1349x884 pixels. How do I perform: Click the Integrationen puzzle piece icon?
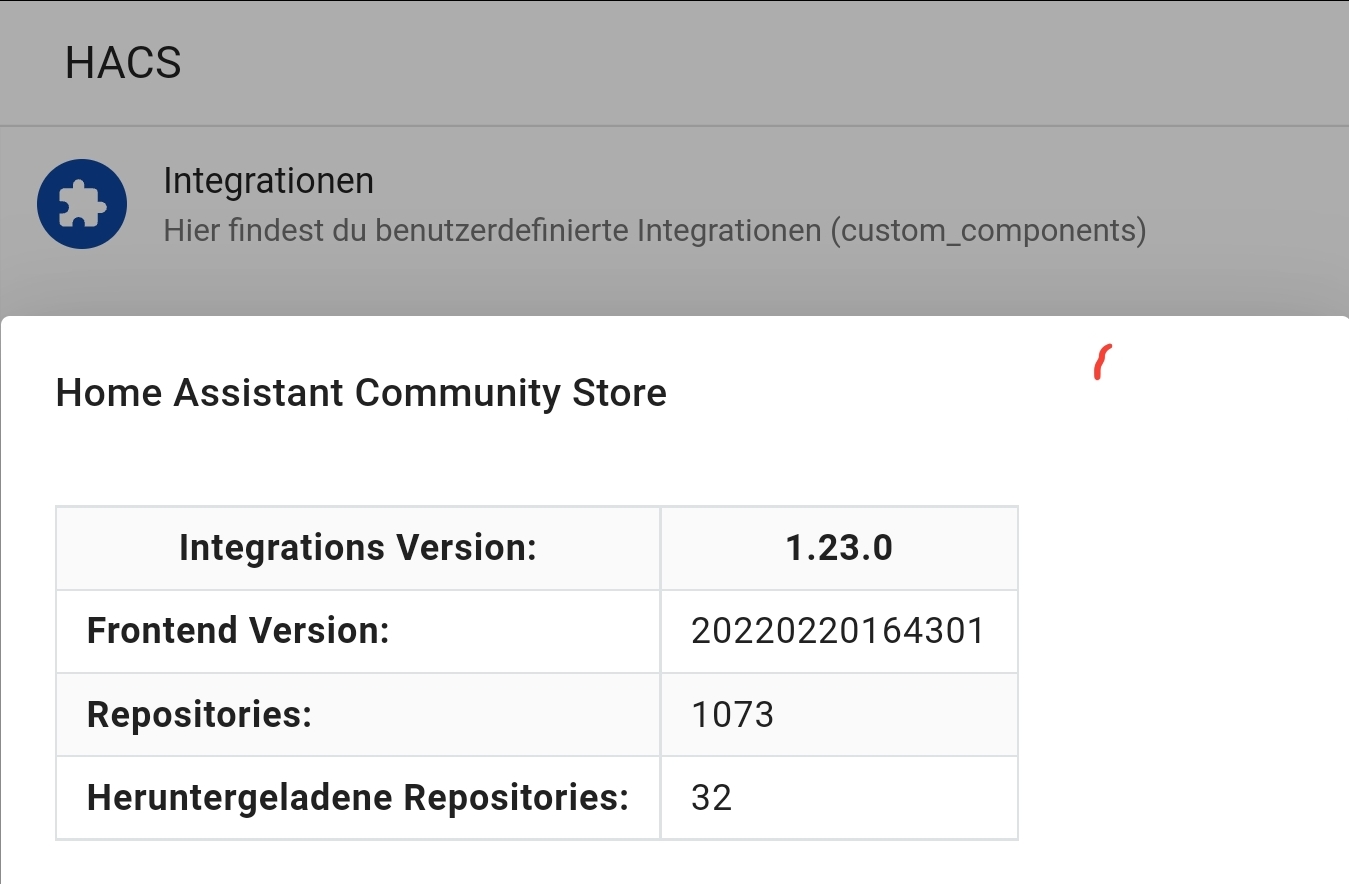pyautogui.click(x=82, y=204)
